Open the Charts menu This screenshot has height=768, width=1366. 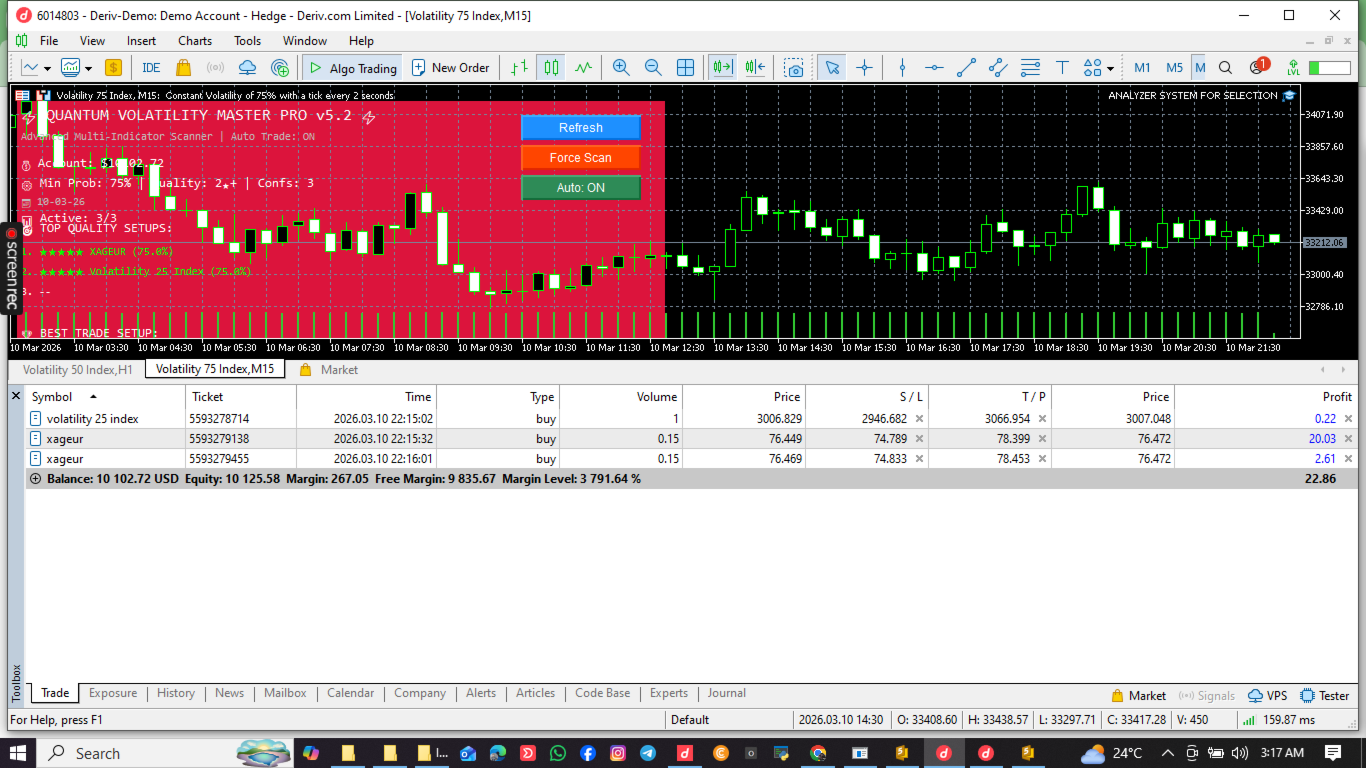(x=195, y=41)
